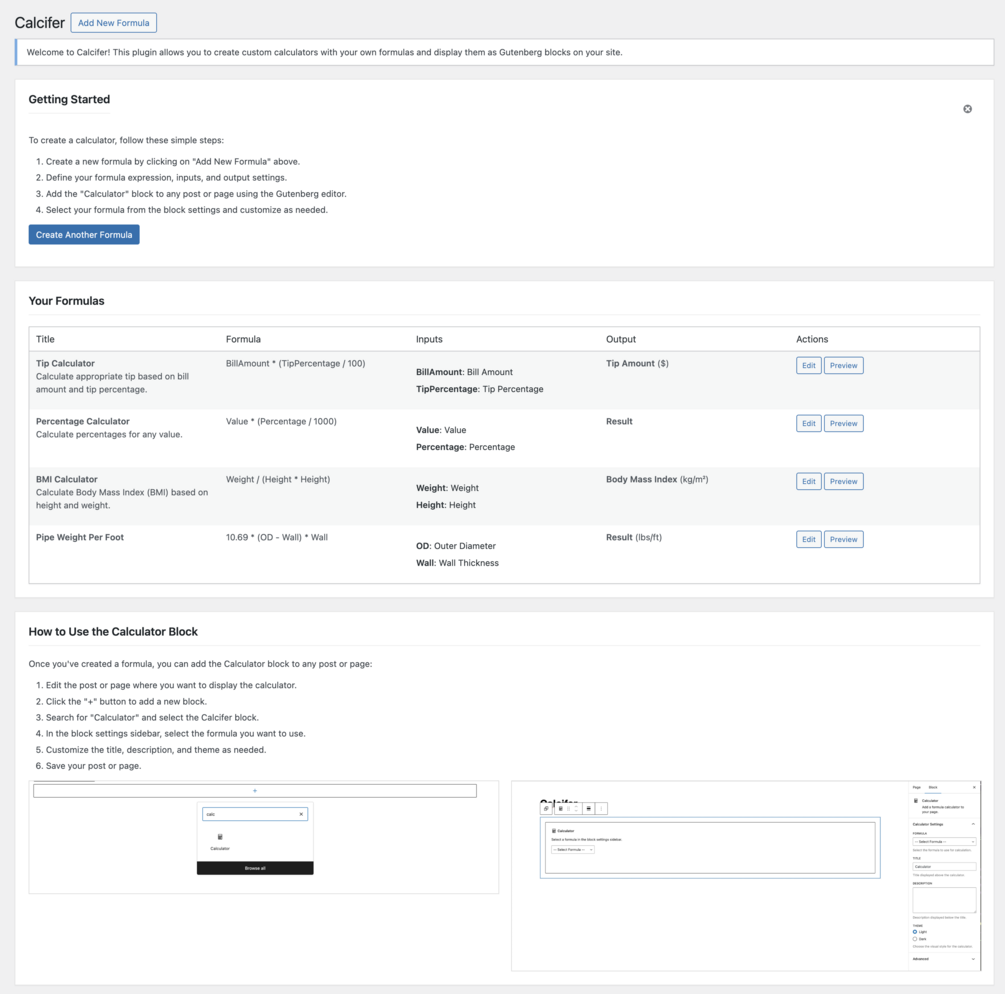The height and width of the screenshot is (994, 1005).
Task: Click the 'Body Mass Index (kg/m²)' output cell
Action: 657,479
